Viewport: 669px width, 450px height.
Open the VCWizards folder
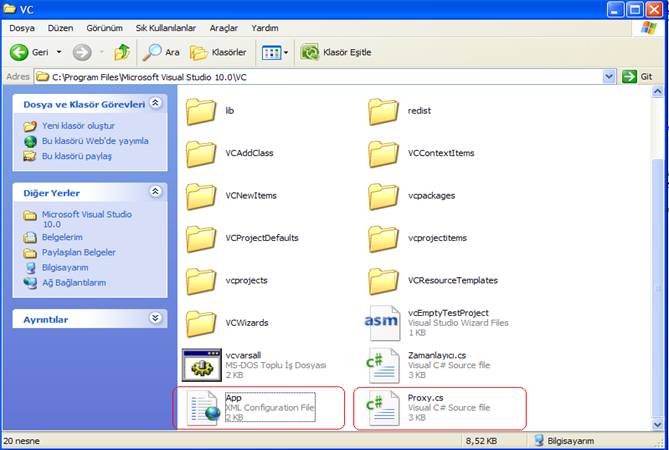pyautogui.click(x=202, y=322)
